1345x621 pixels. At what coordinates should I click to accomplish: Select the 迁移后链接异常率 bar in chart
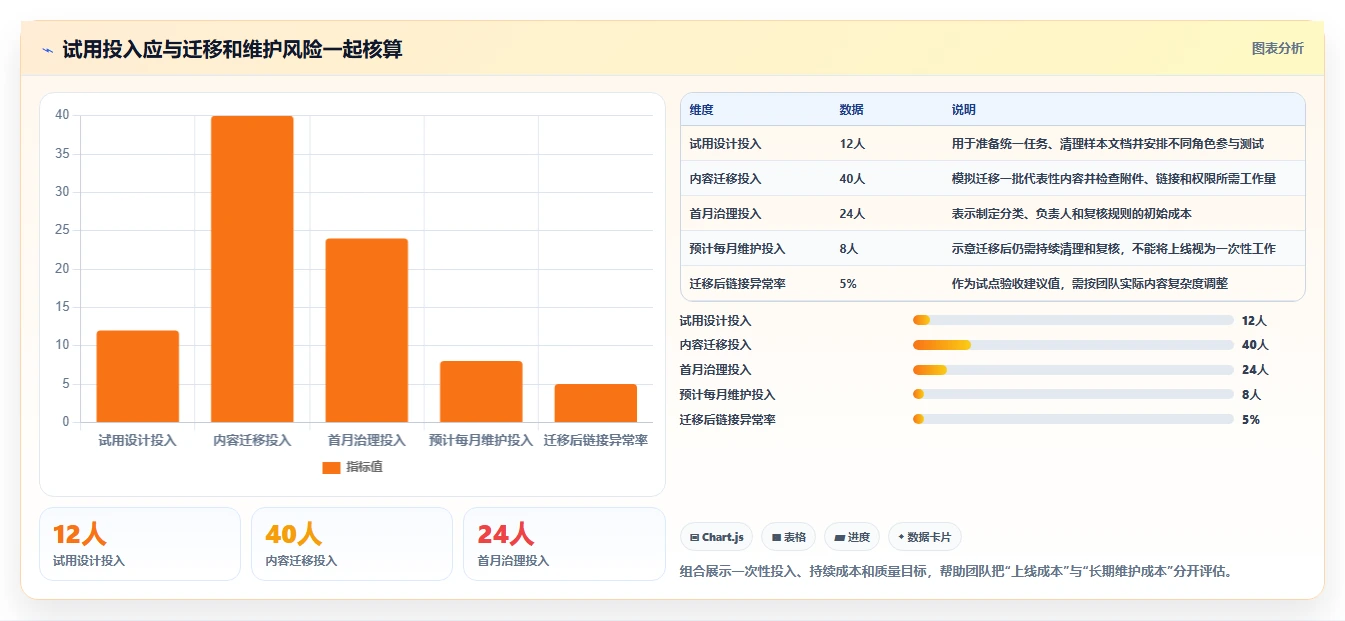[595, 403]
